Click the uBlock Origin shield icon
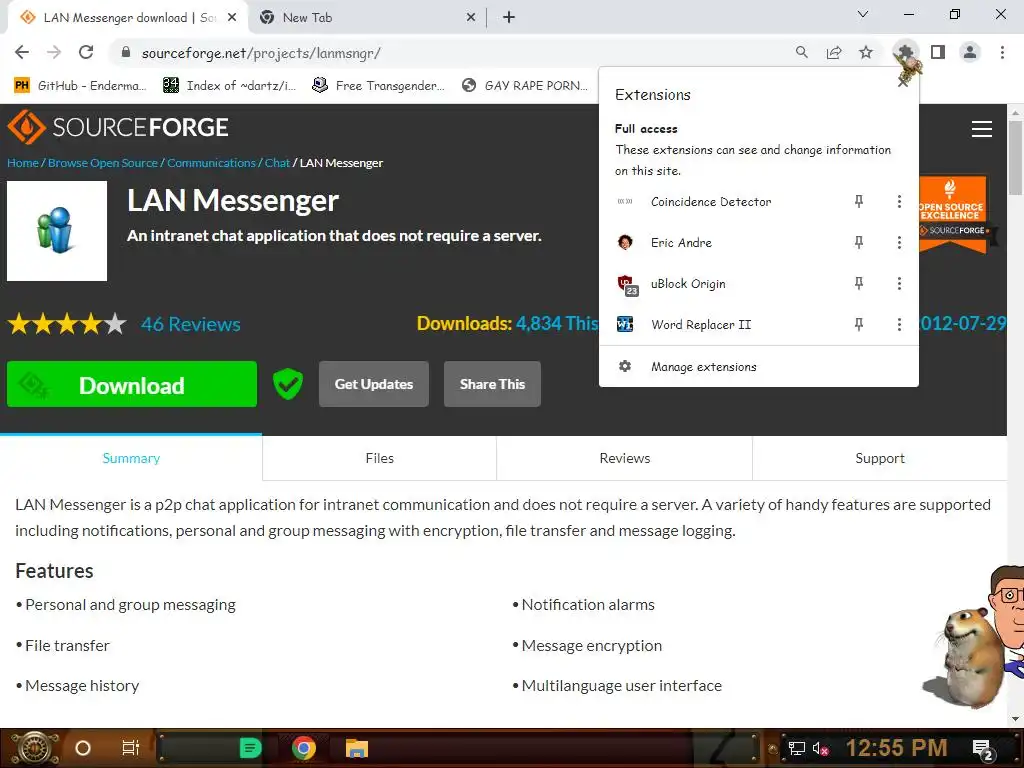1024x768 pixels. (627, 285)
